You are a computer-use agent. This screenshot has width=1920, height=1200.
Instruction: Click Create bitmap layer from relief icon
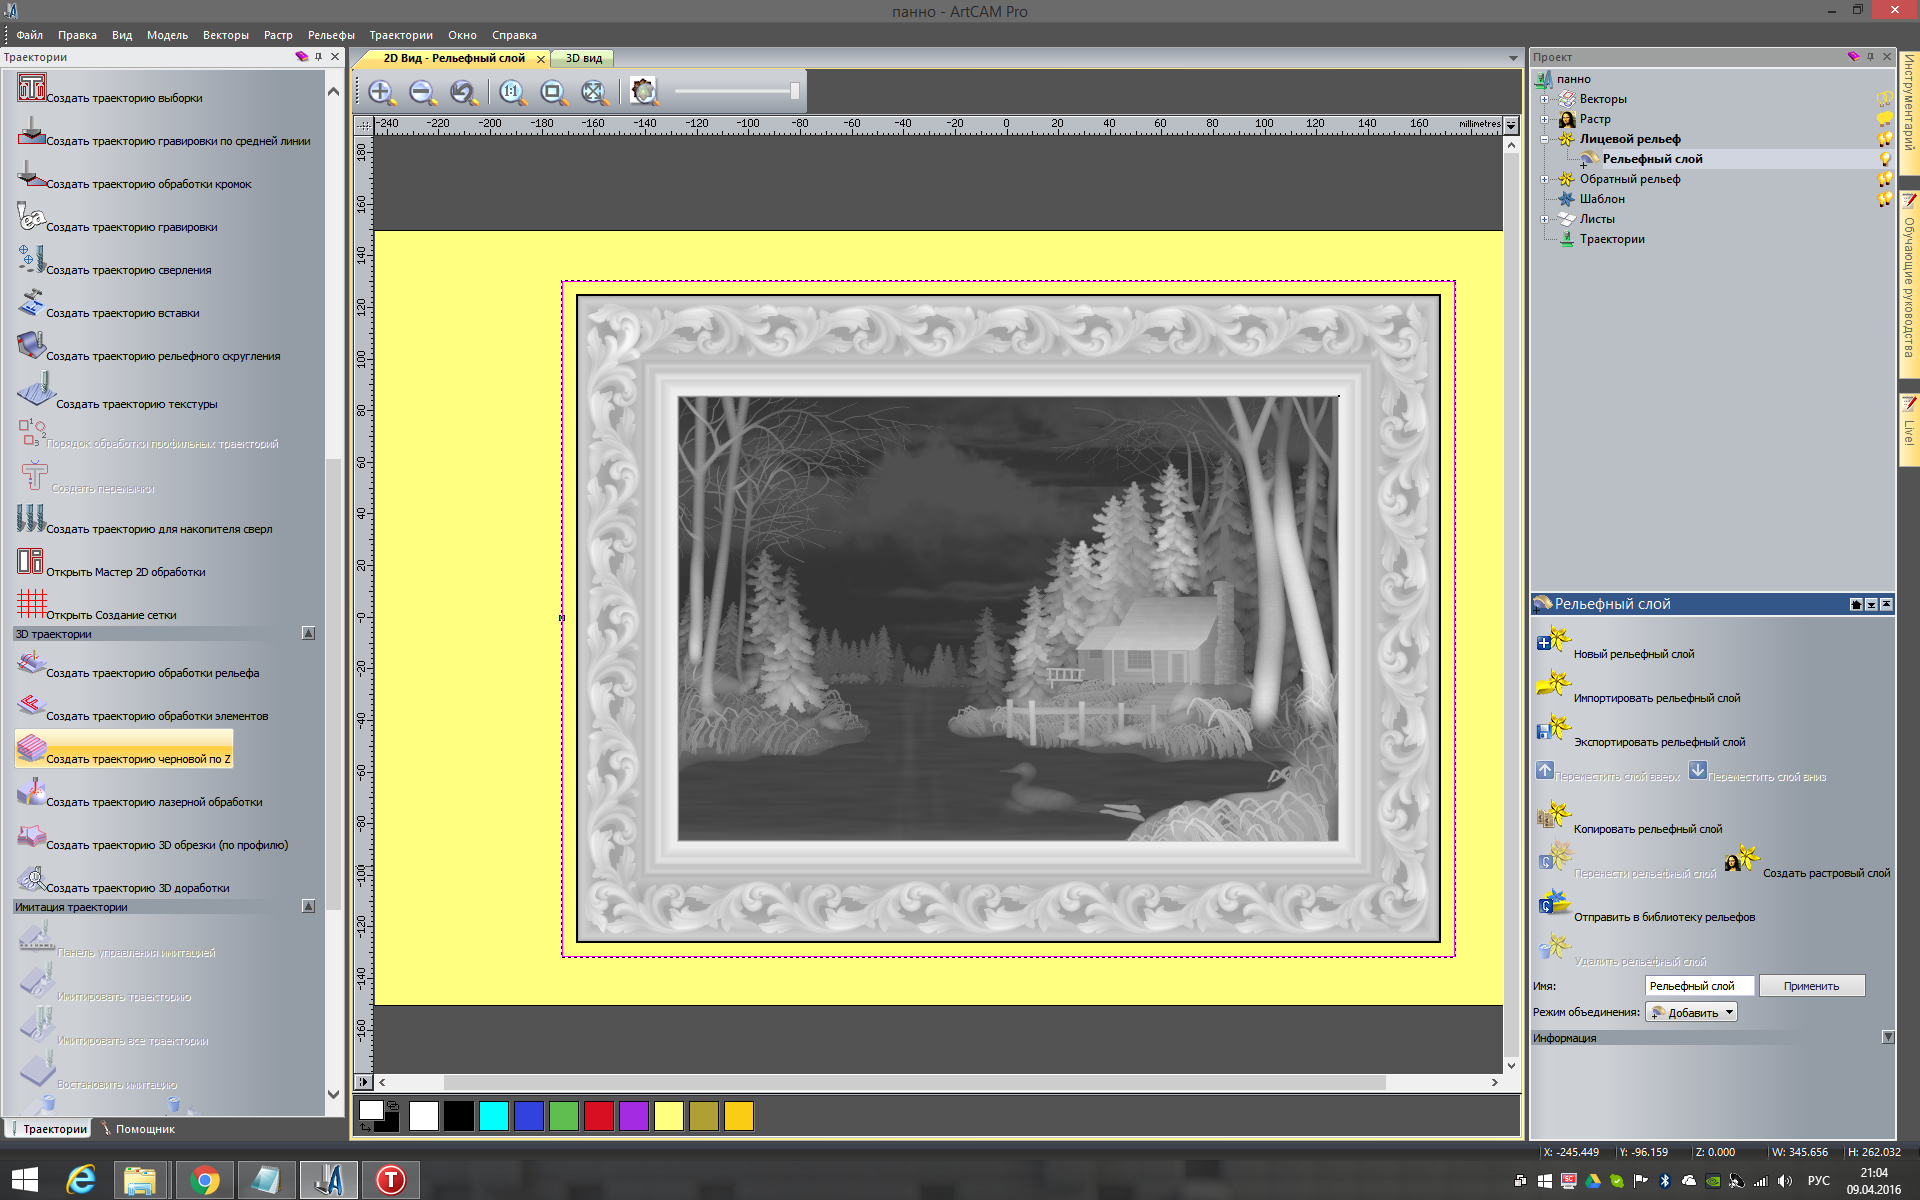pyautogui.click(x=1741, y=860)
